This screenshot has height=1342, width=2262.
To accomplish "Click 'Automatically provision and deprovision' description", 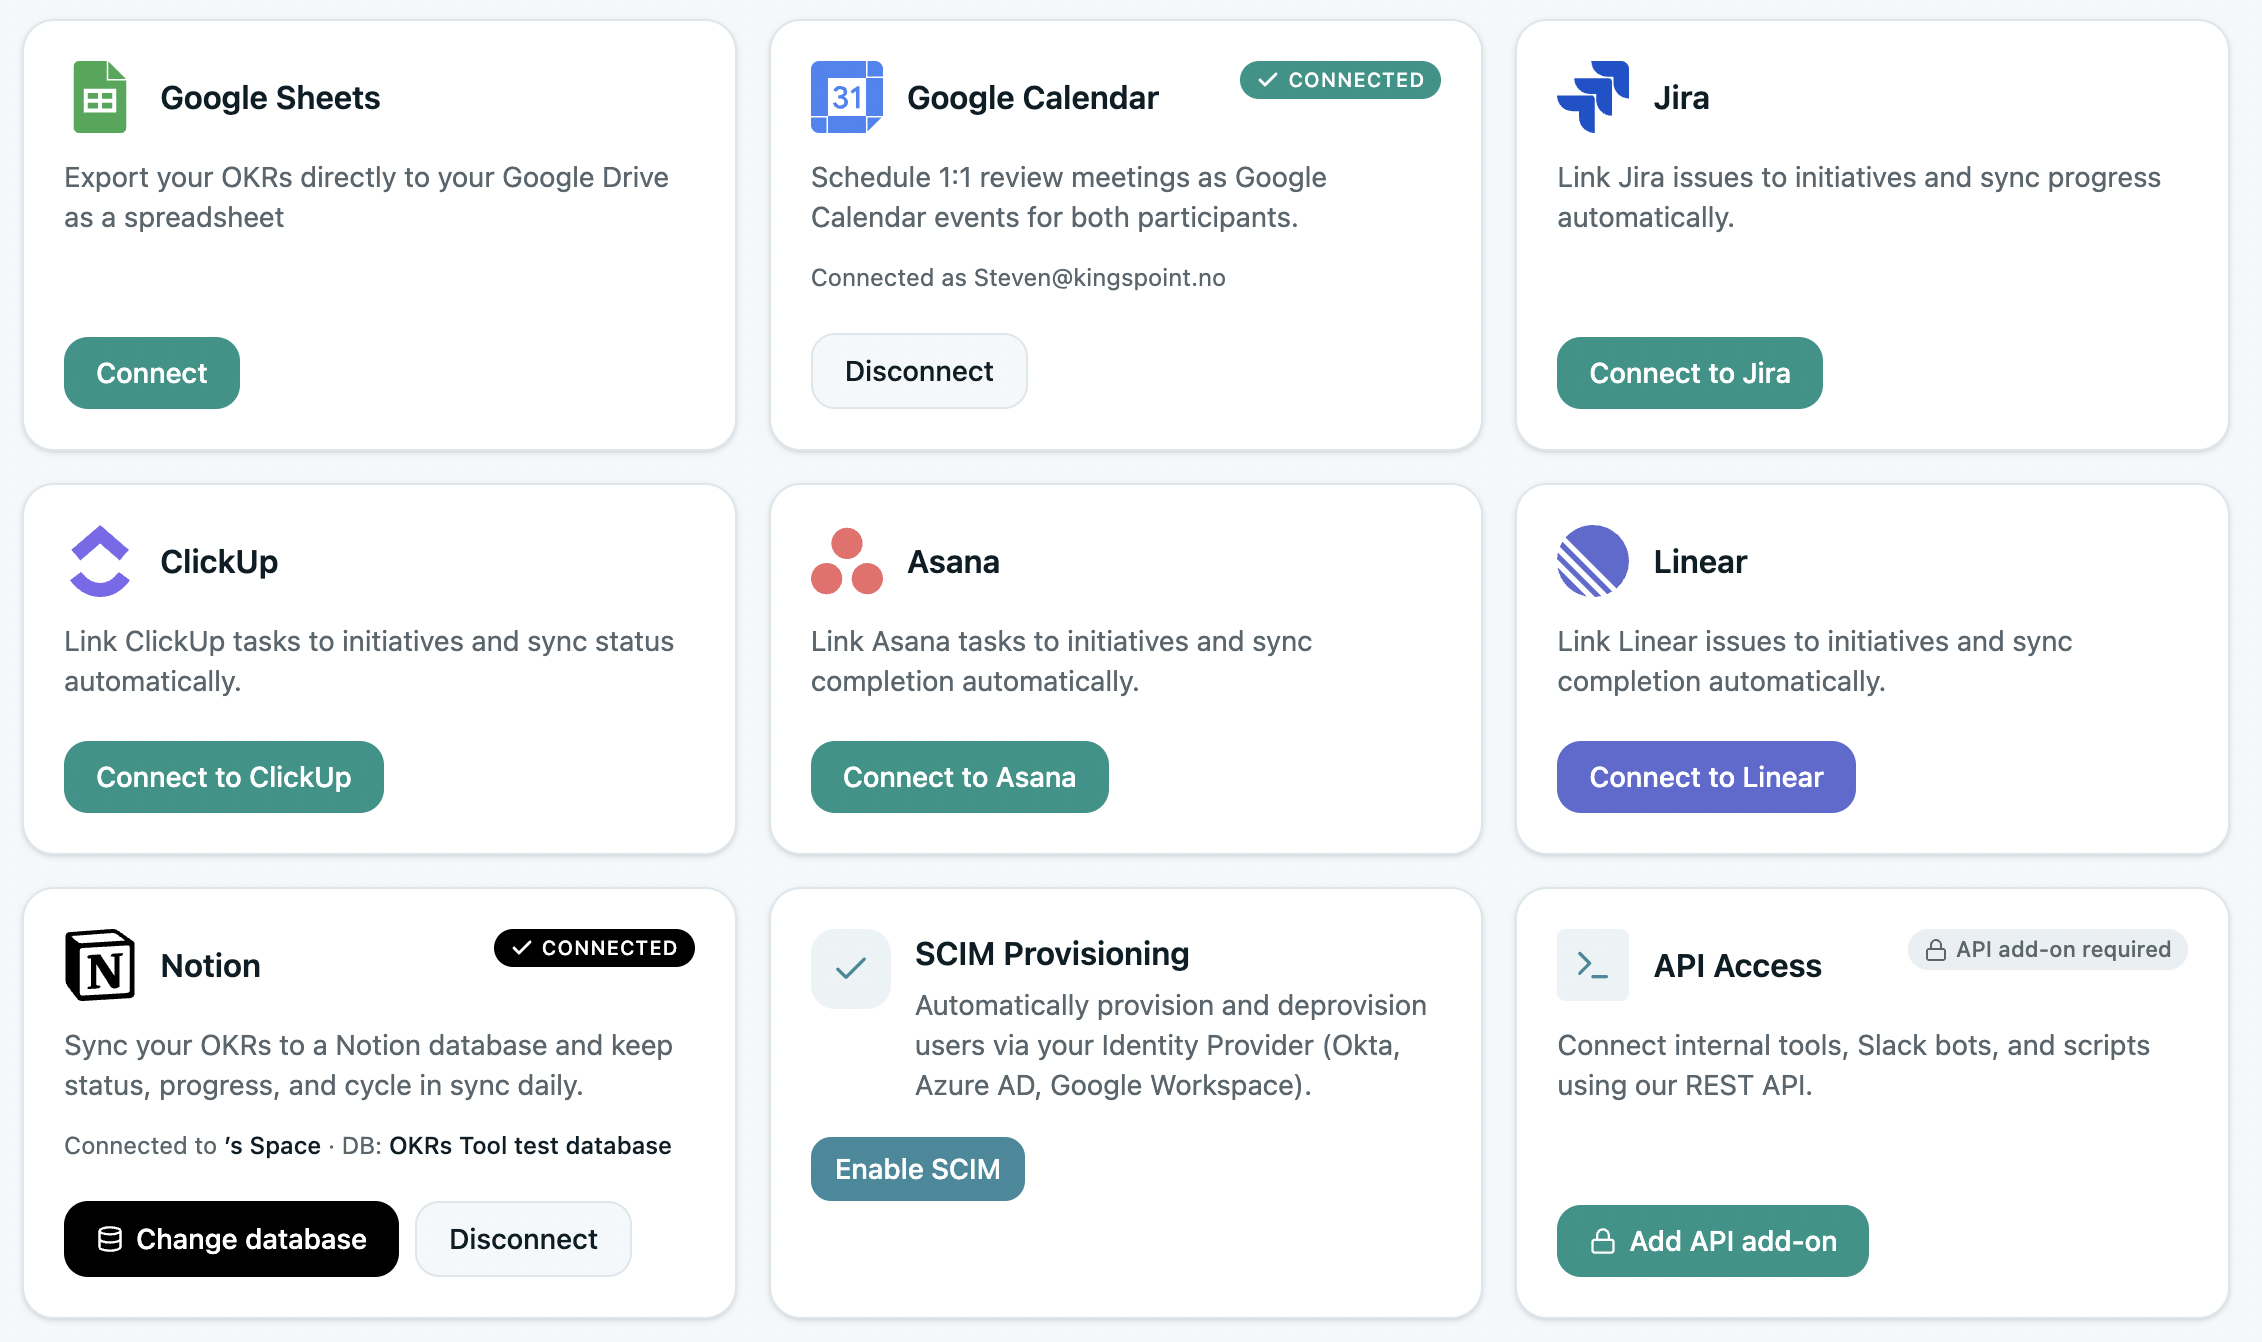I will [1171, 1045].
